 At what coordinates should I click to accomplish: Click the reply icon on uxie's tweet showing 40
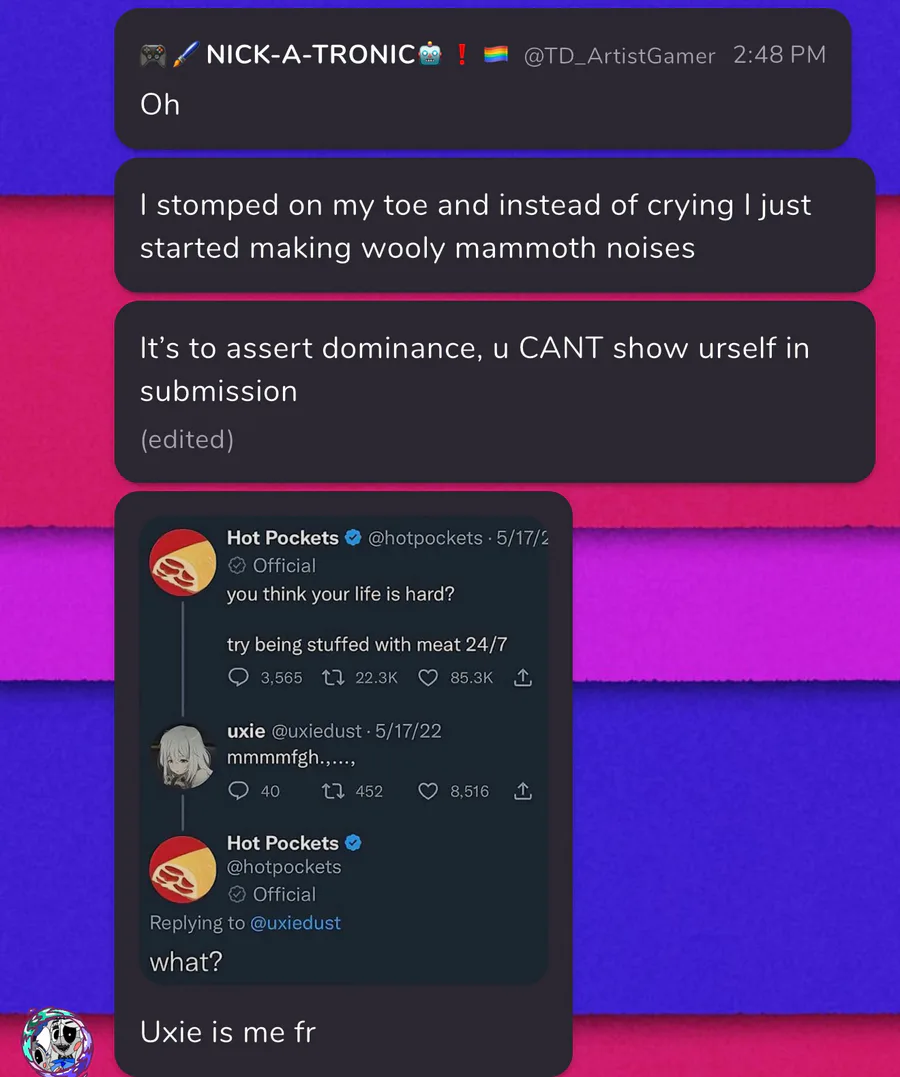[239, 791]
